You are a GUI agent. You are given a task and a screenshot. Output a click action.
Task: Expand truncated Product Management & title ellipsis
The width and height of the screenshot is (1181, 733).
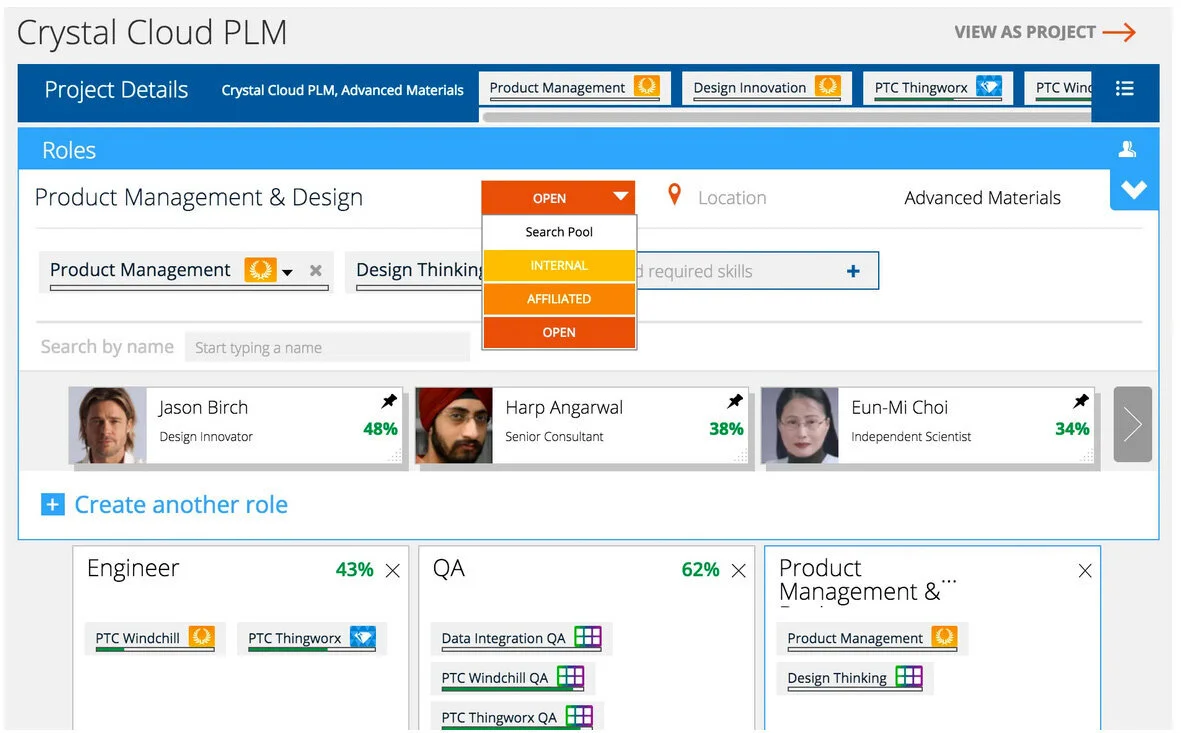click(x=948, y=582)
